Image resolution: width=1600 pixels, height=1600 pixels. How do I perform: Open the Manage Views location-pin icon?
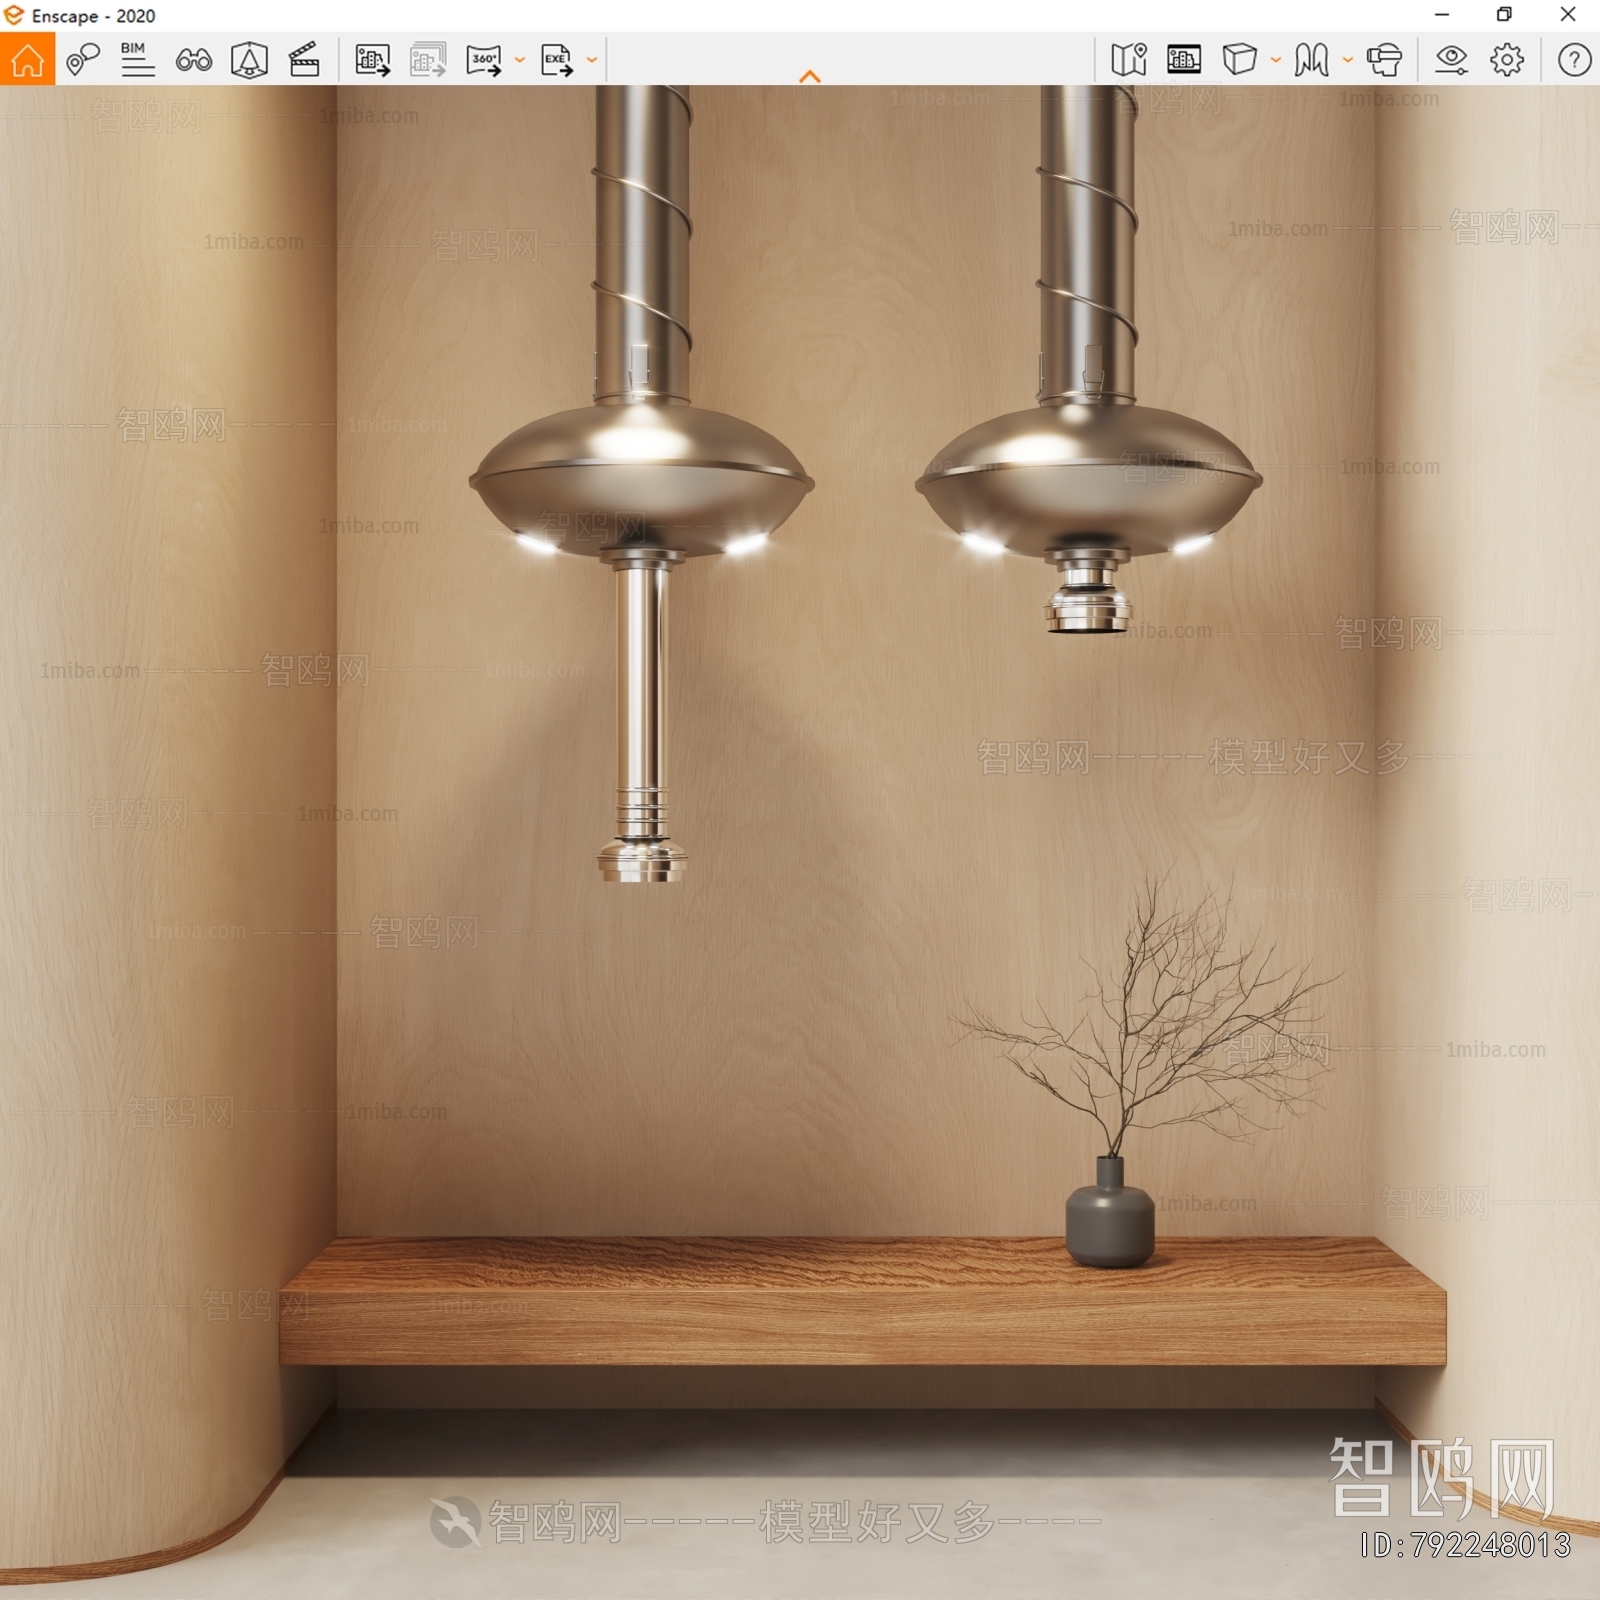point(83,60)
